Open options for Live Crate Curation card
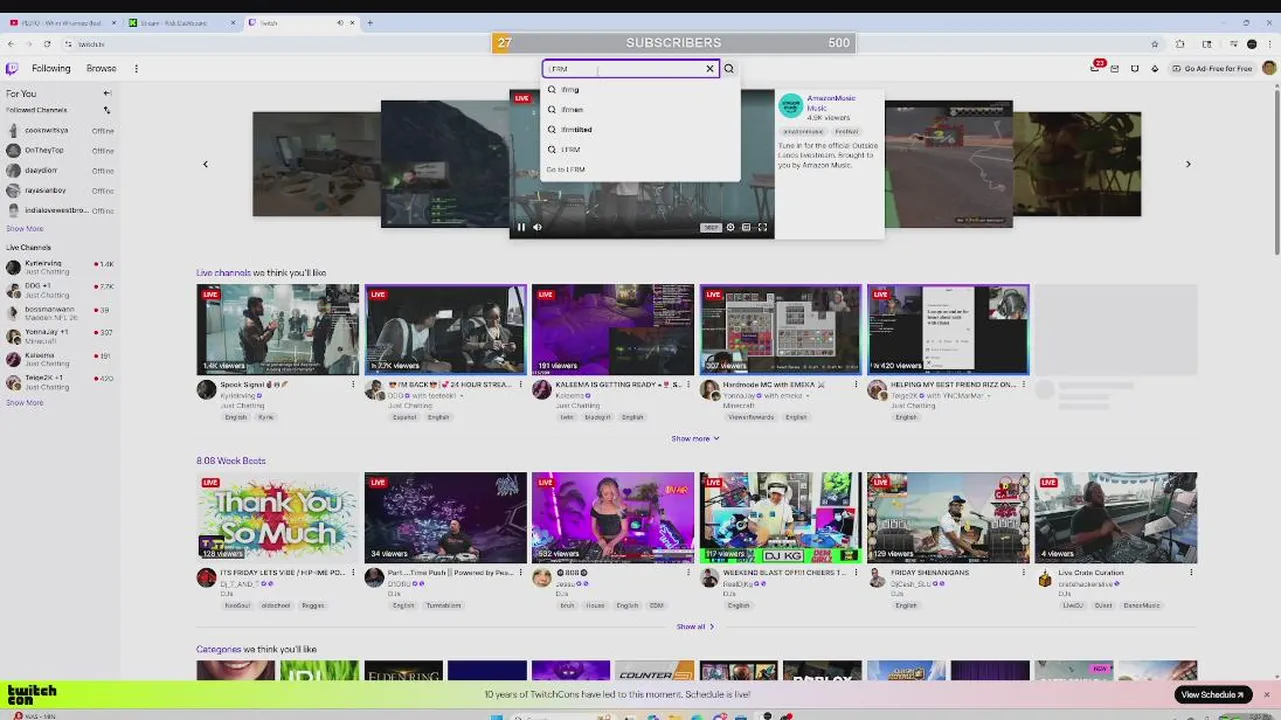This screenshot has height=720, width=1281. [x=1191, y=573]
